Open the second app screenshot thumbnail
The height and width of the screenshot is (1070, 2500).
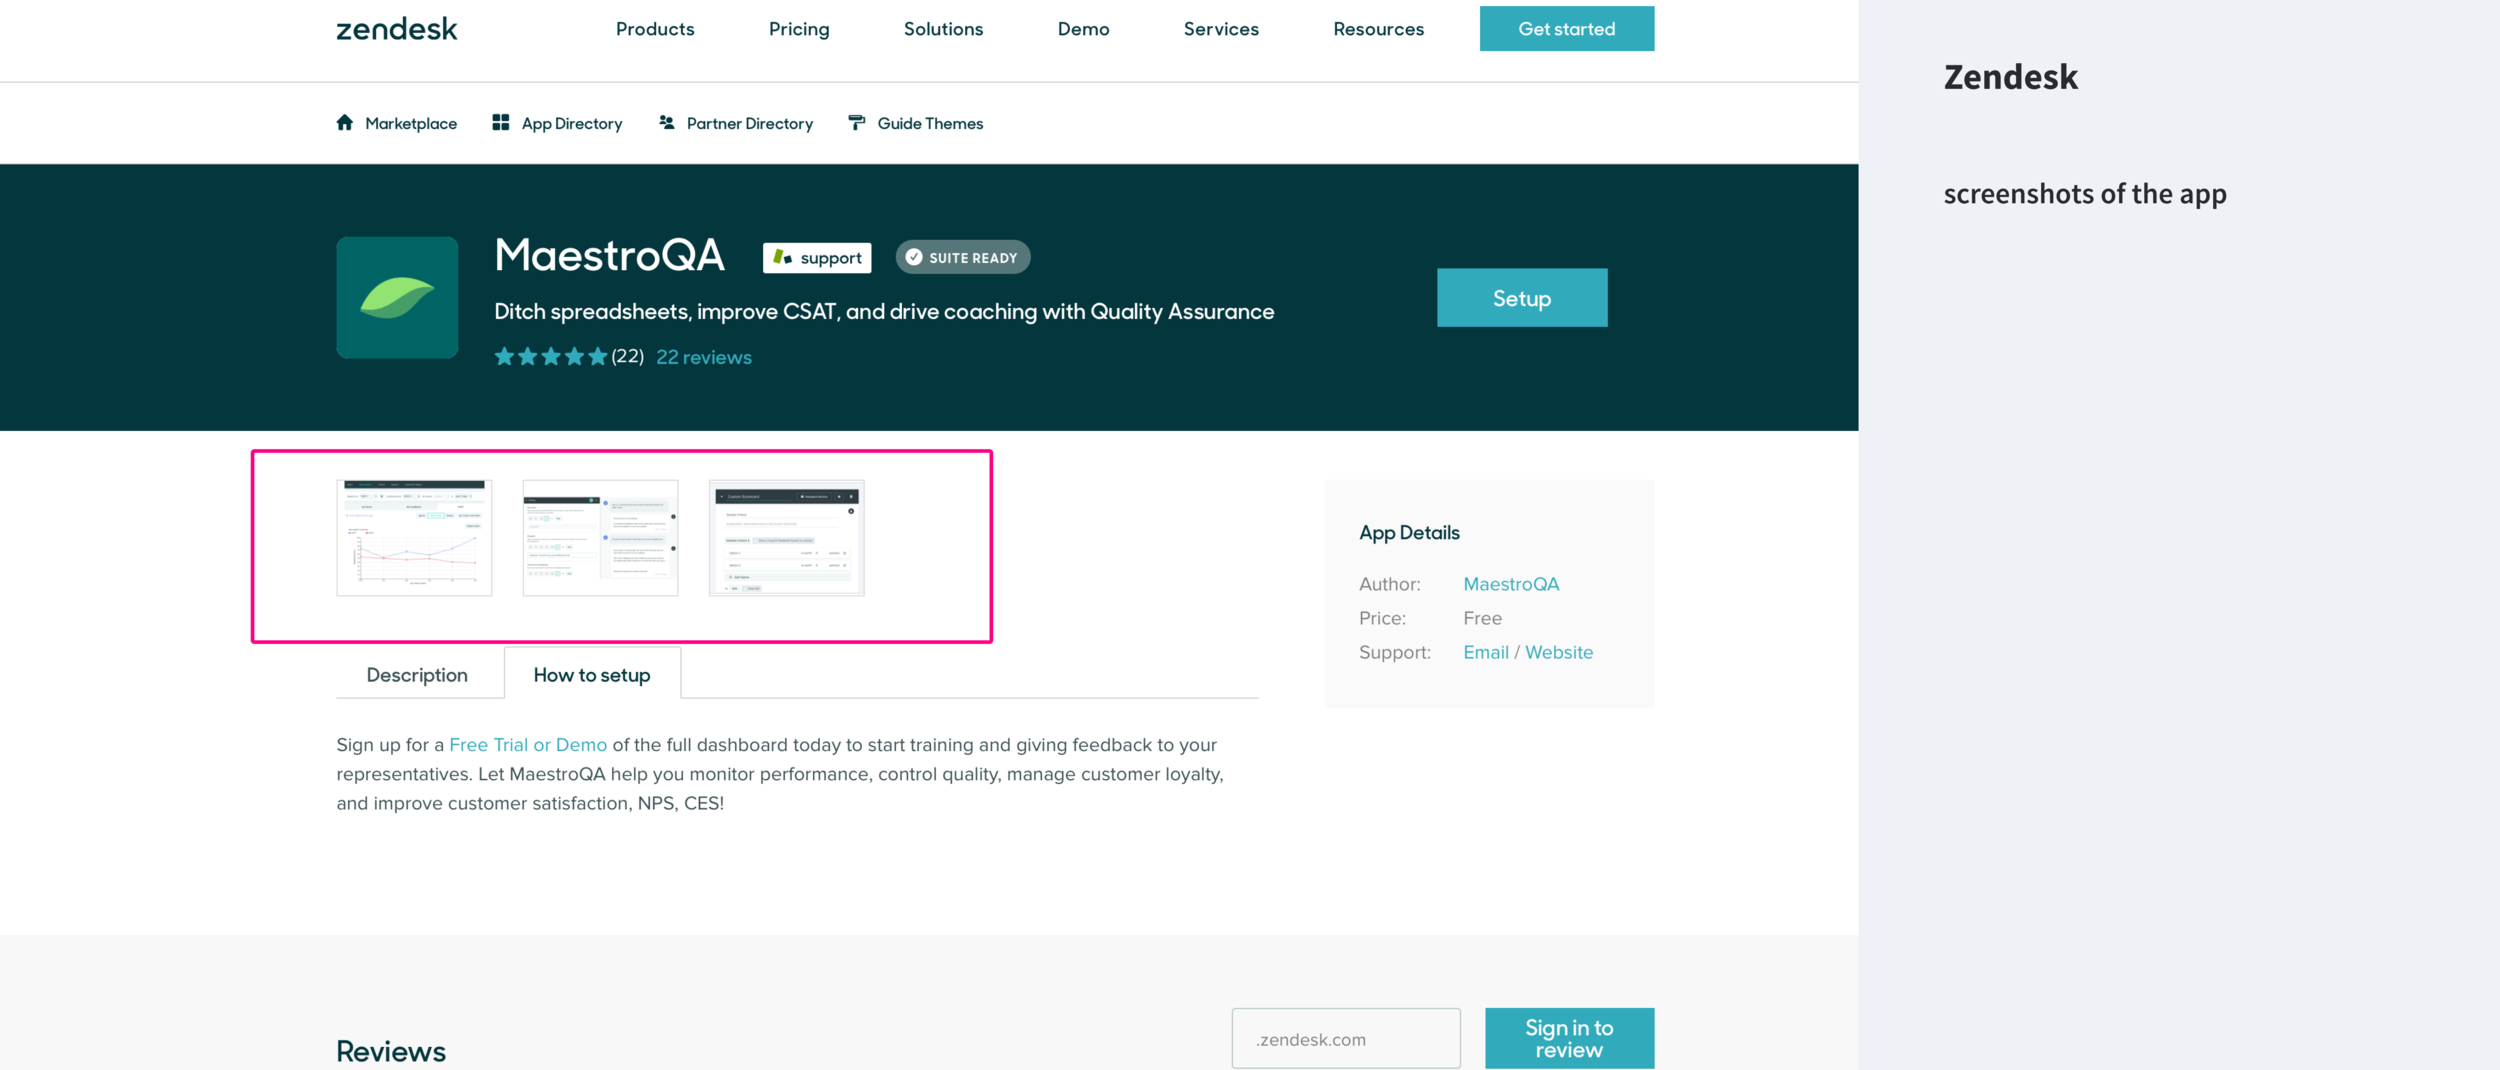pyautogui.click(x=600, y=538)
